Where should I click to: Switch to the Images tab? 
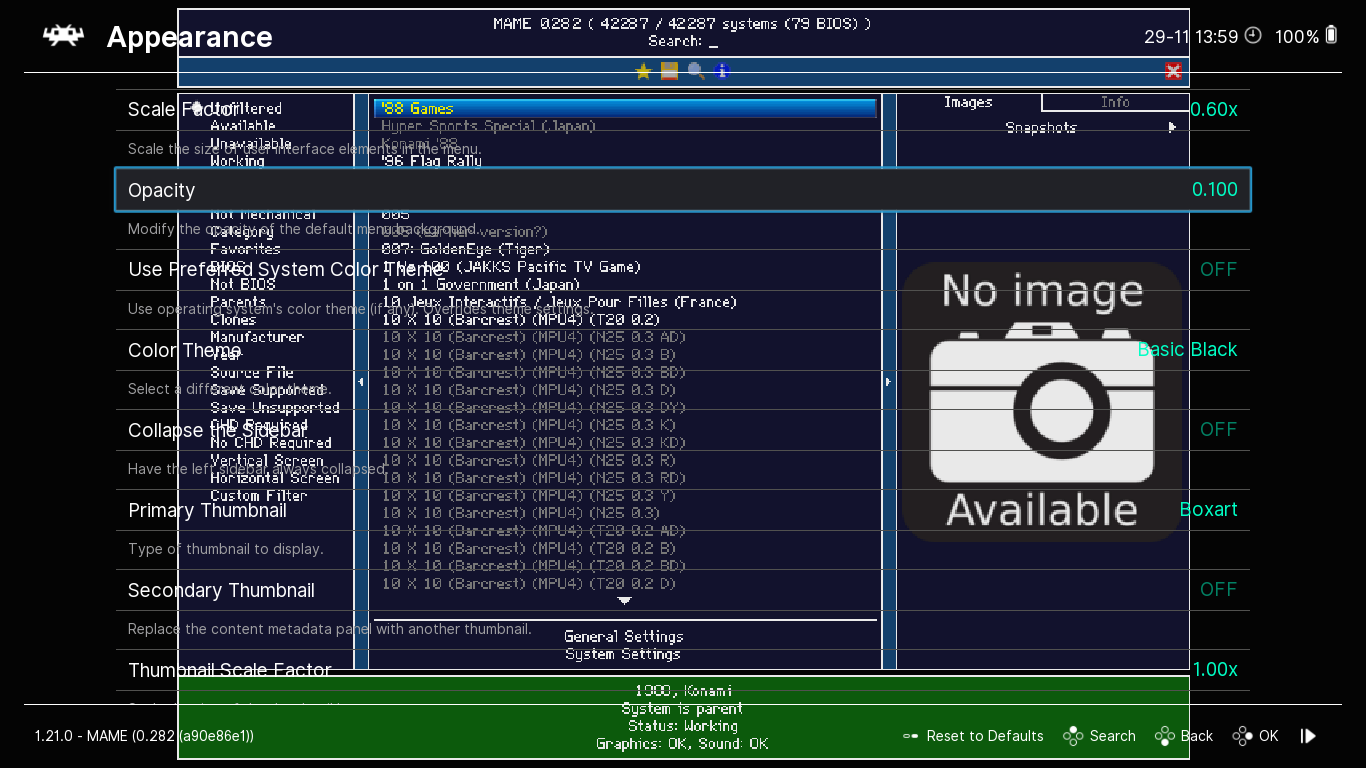coord(968,102)
